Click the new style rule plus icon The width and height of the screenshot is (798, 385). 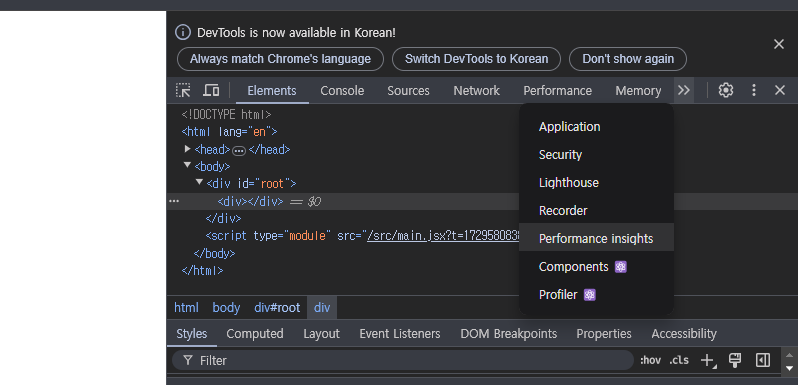708,361
